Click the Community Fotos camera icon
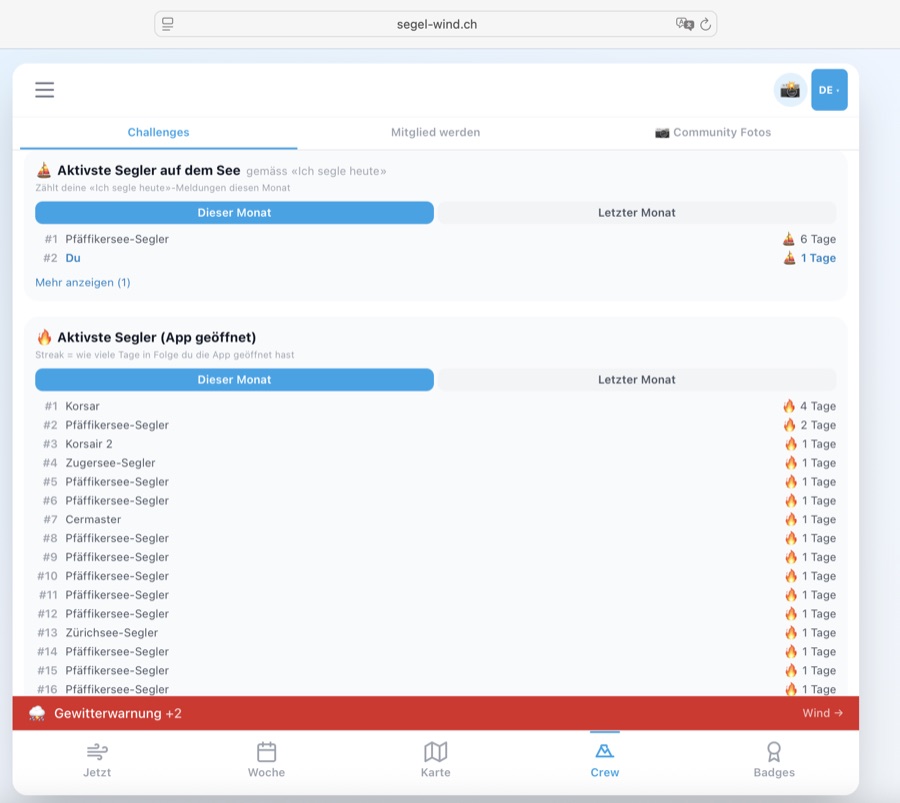This screenshot has height=803, width=900. (x=662, y=133)
